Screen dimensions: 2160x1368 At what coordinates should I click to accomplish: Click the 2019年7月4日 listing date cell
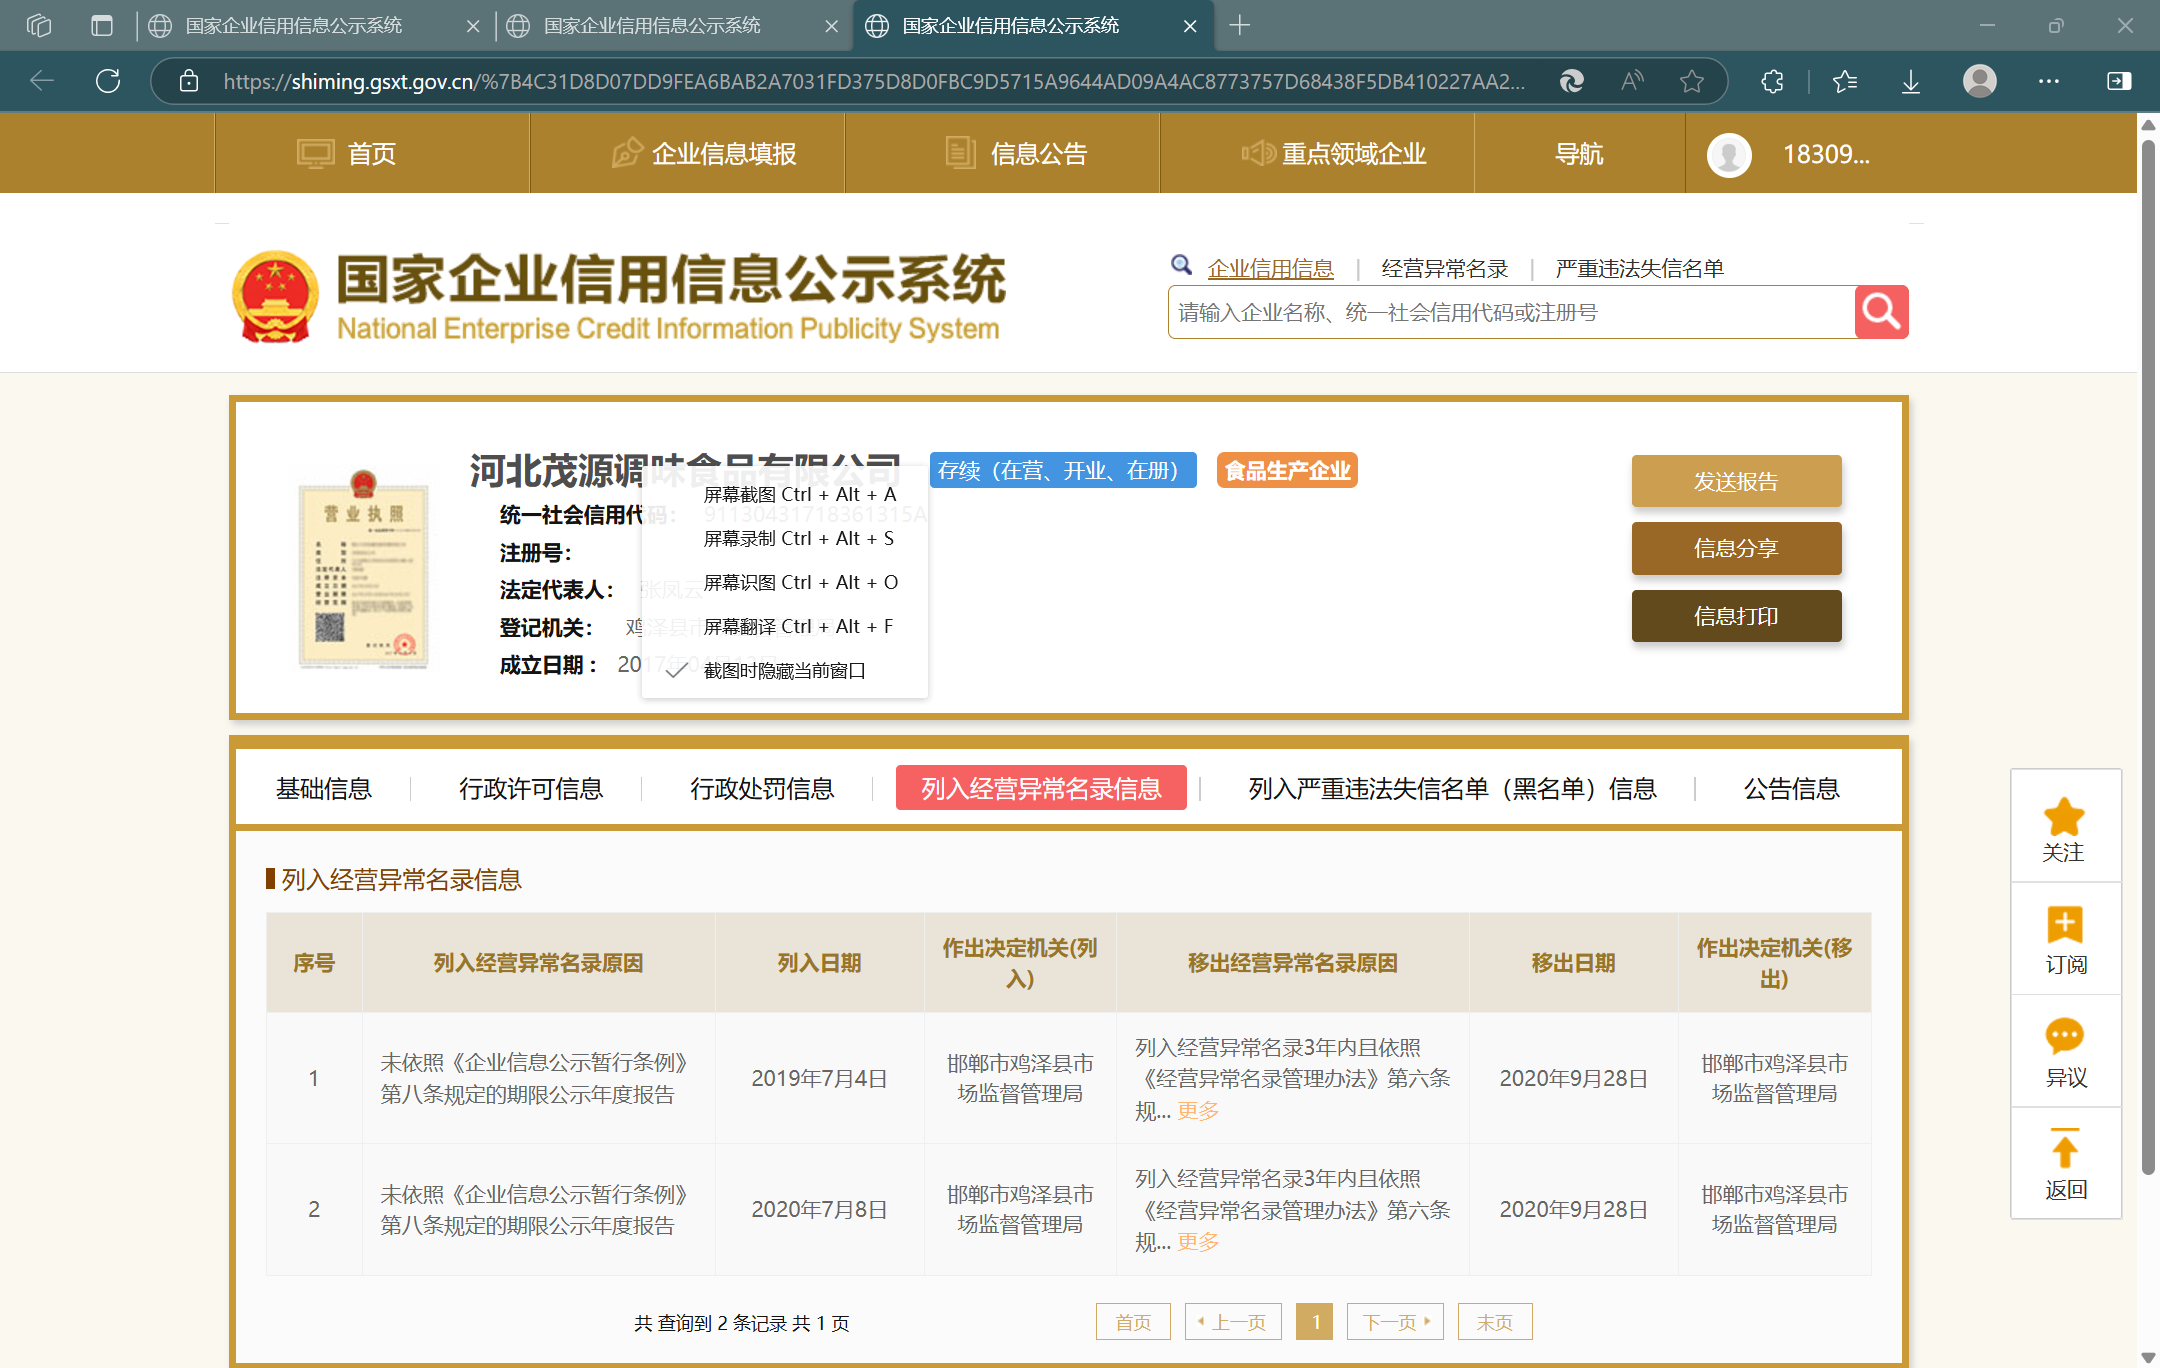(x=820, y=1078)
